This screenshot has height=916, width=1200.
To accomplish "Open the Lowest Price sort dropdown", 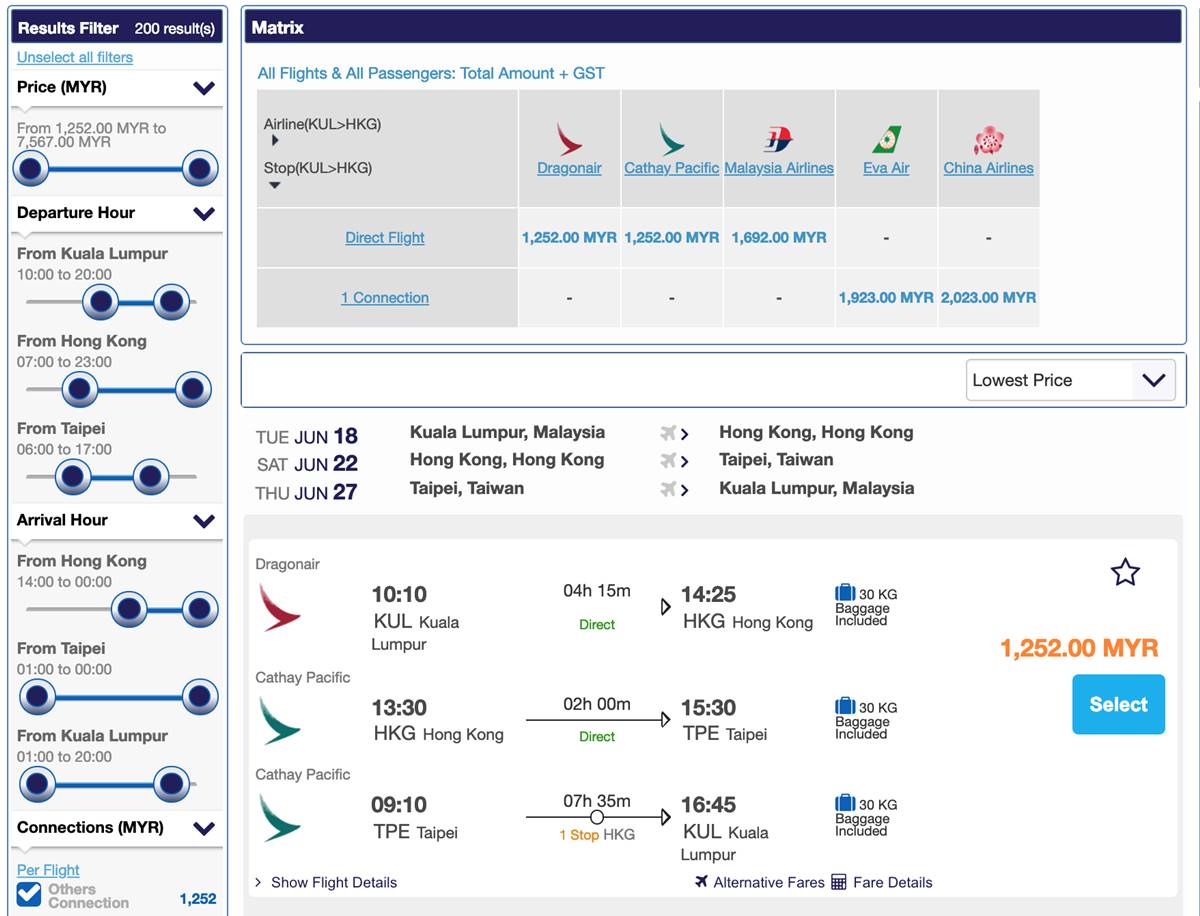I will coord(1070,380).
